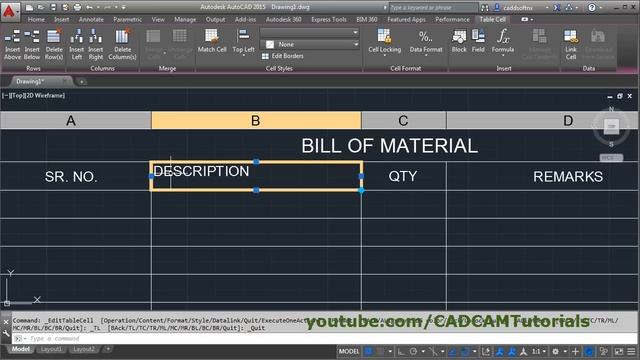Screen dimensions: 640x360
Task: Switch to the Model layout tab
Action: 20,349
